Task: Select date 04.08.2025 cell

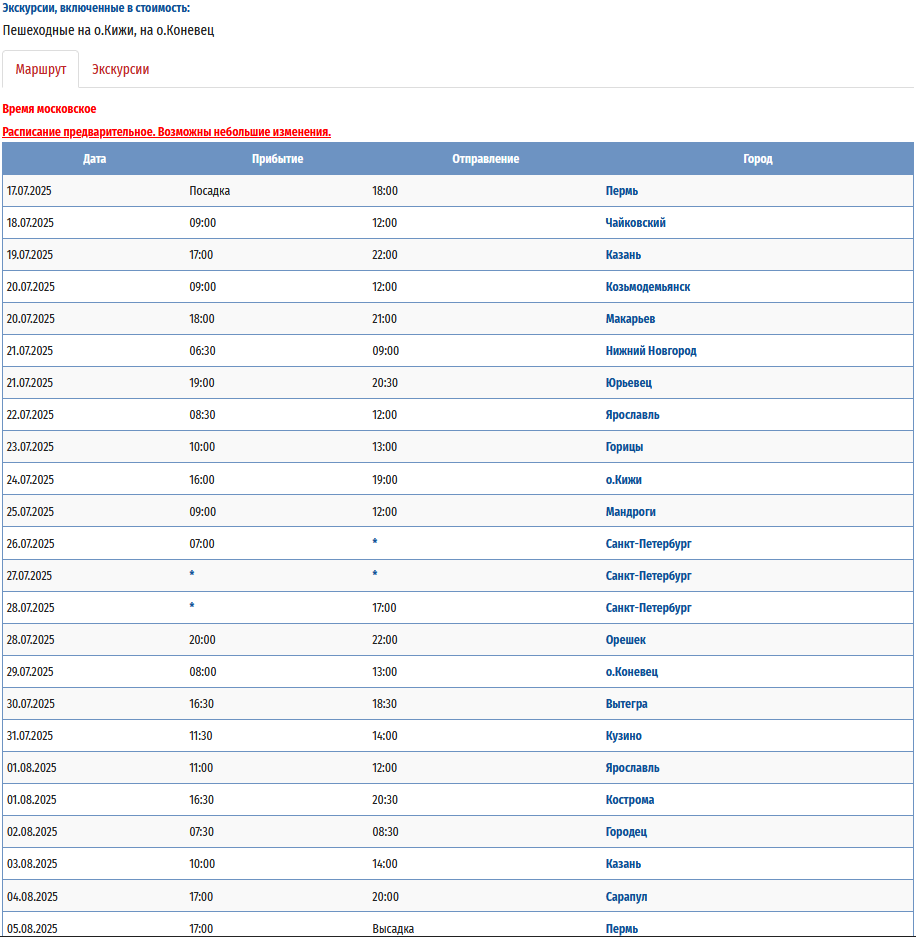Action: coord(32,897)
